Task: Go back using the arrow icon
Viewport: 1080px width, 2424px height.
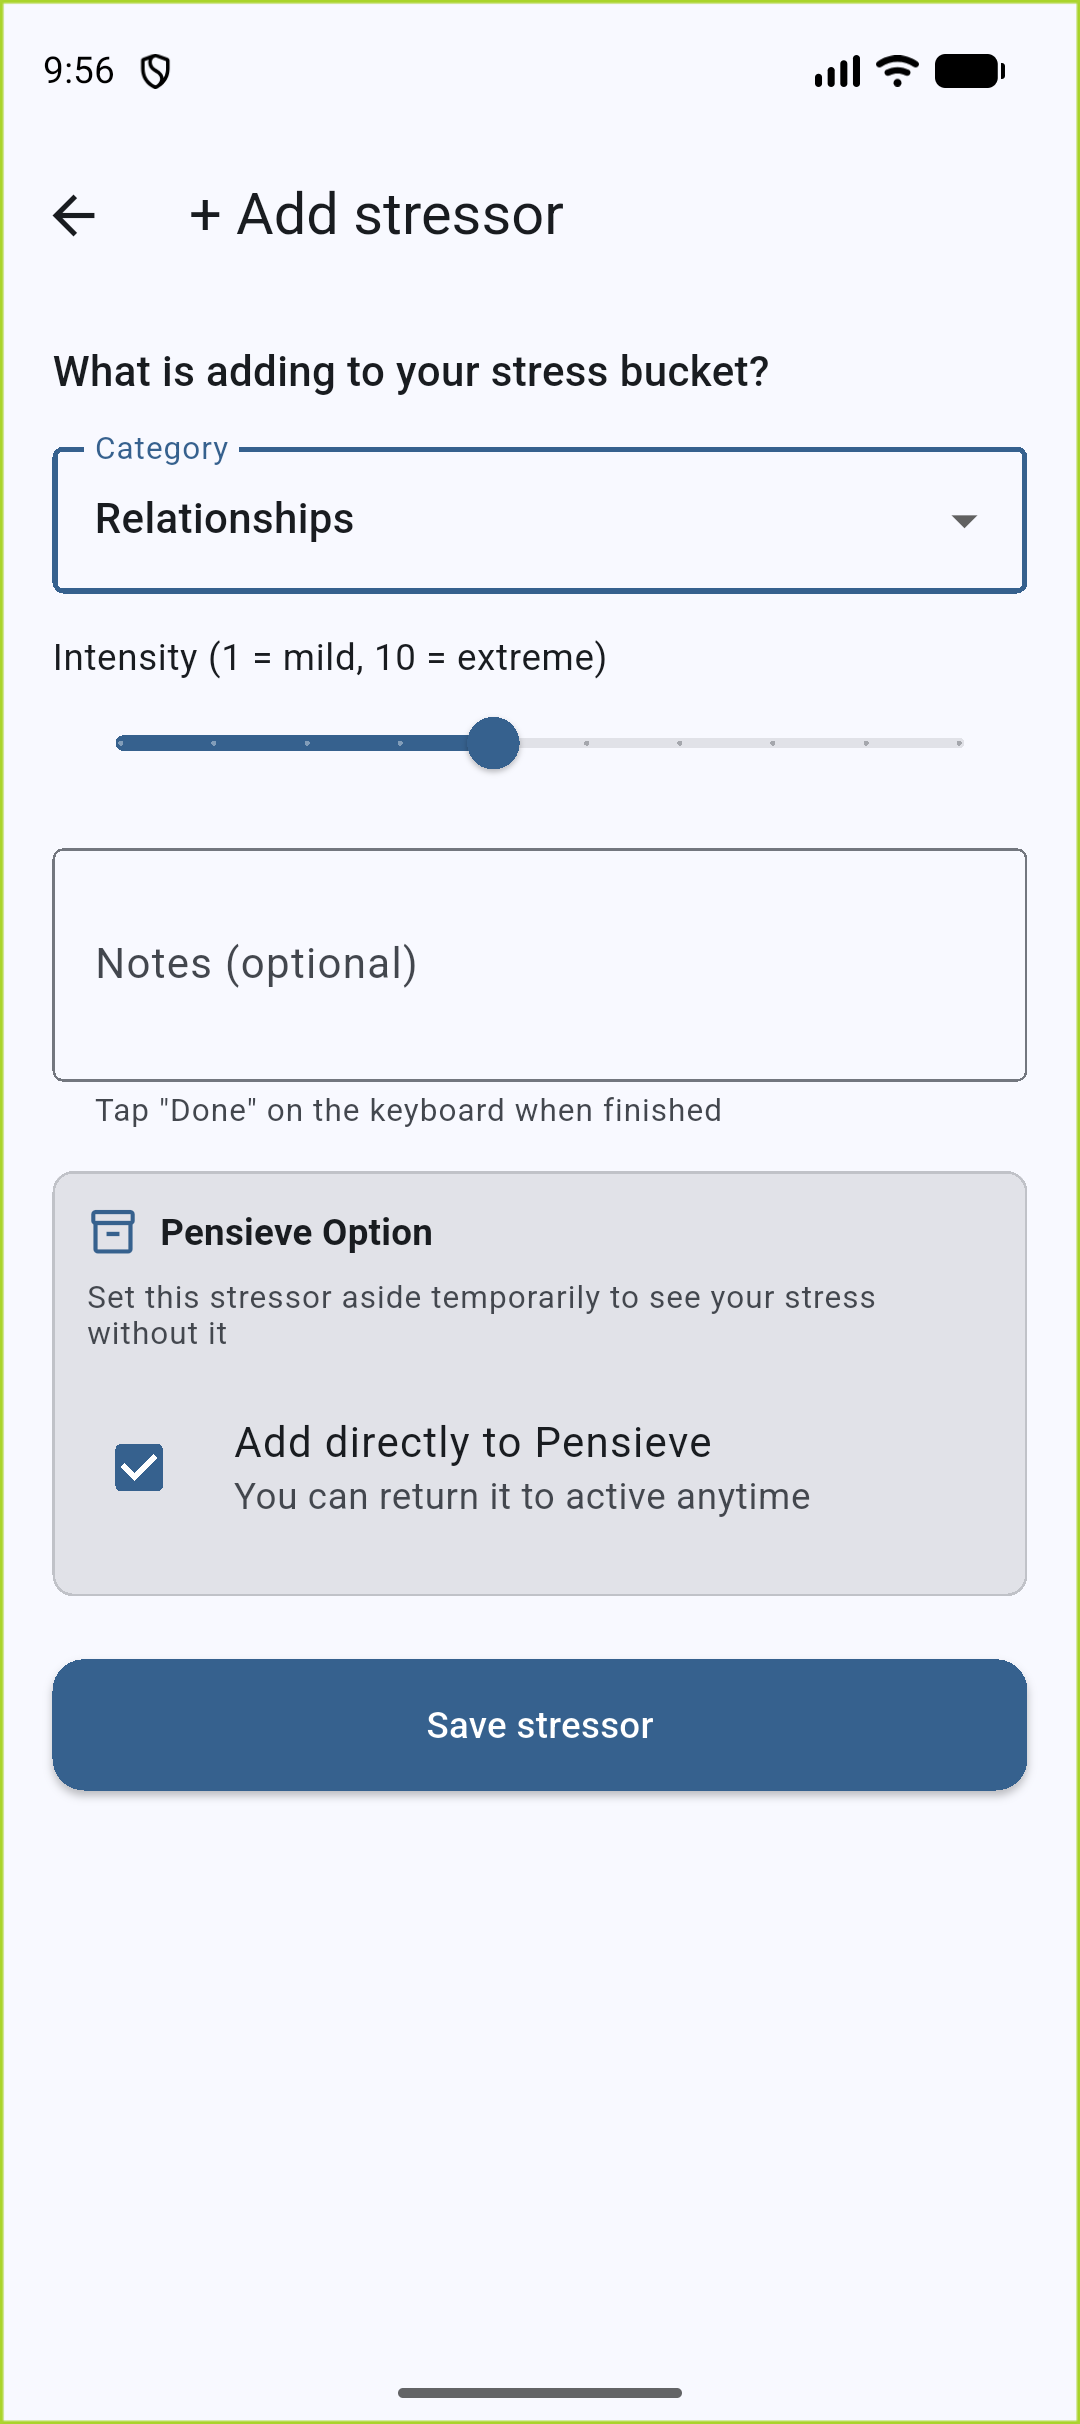Action: tap(74, 215)
